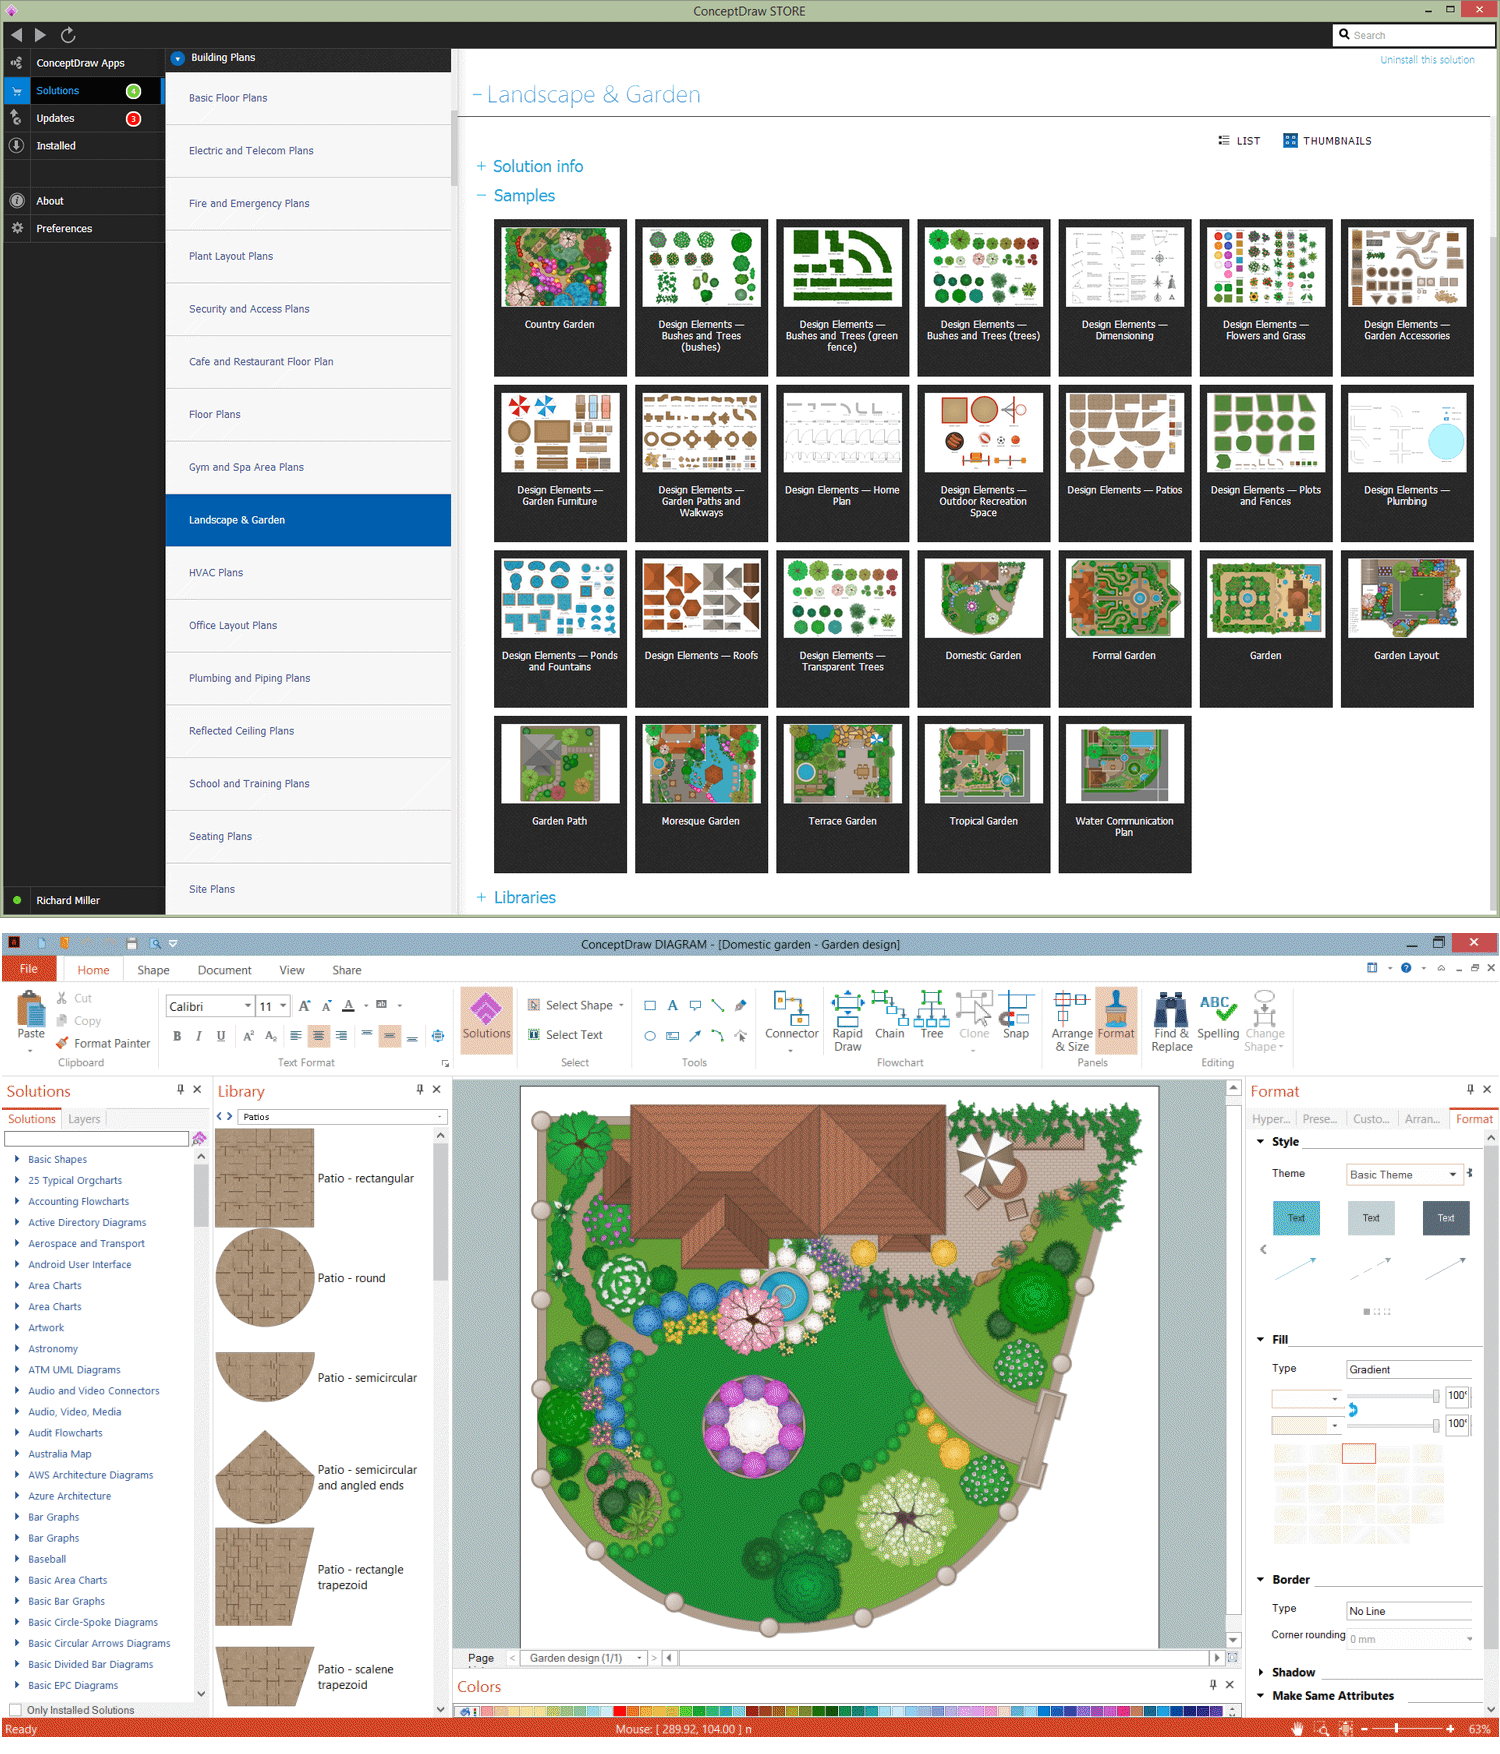Select the Connector tool

791,1021
